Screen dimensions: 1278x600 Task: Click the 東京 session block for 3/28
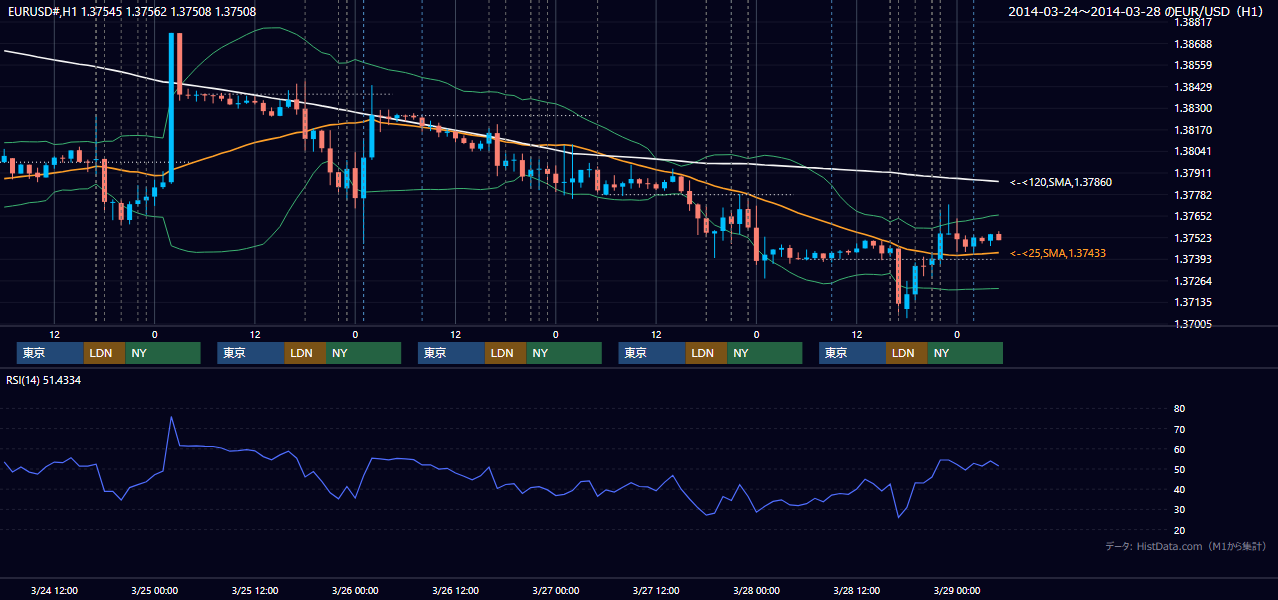[852, 353]
